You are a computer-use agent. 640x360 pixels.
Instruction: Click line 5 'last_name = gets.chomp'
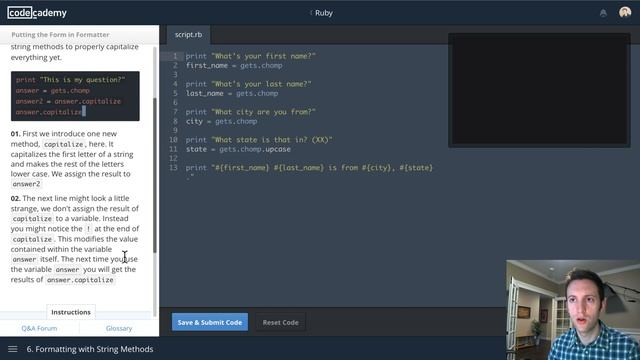(x=232, y=93)
